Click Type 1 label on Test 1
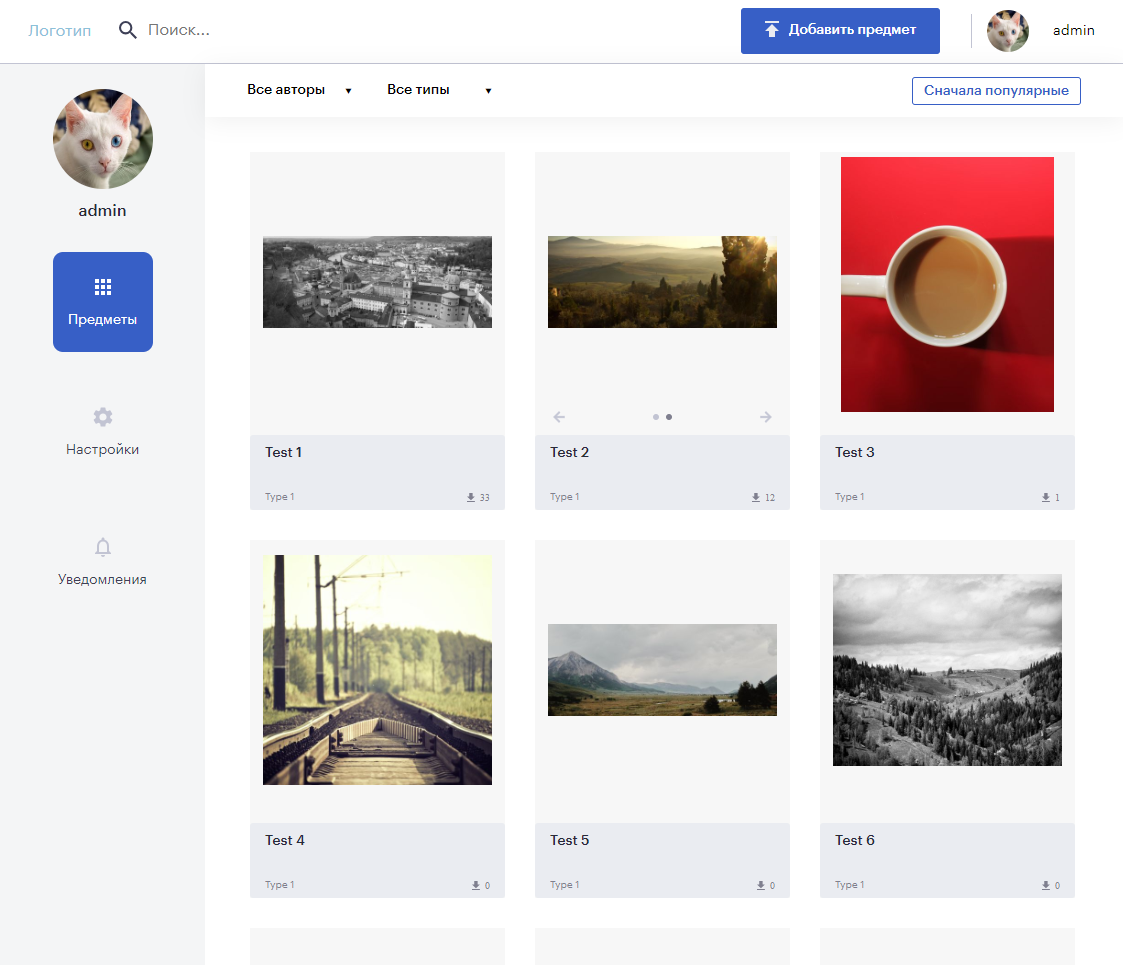 [279, 496]
